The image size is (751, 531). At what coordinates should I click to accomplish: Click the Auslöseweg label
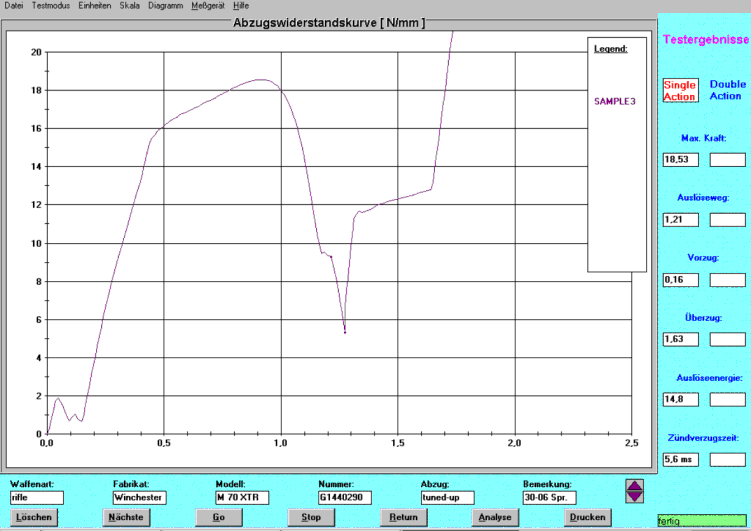pyautogui.click(x=703, y=198)
